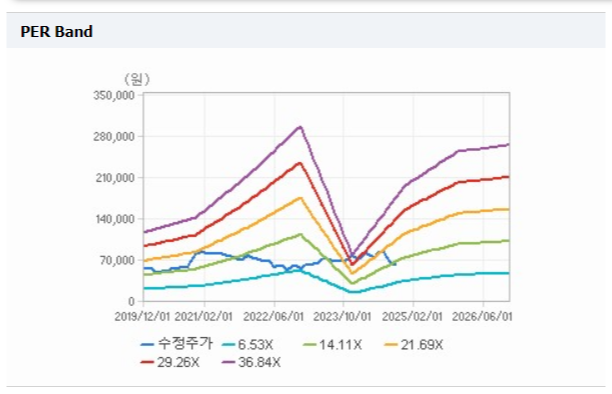612x394 pixels.
Task: Click the 280,000 y-axis label
Action: (114, 137)
